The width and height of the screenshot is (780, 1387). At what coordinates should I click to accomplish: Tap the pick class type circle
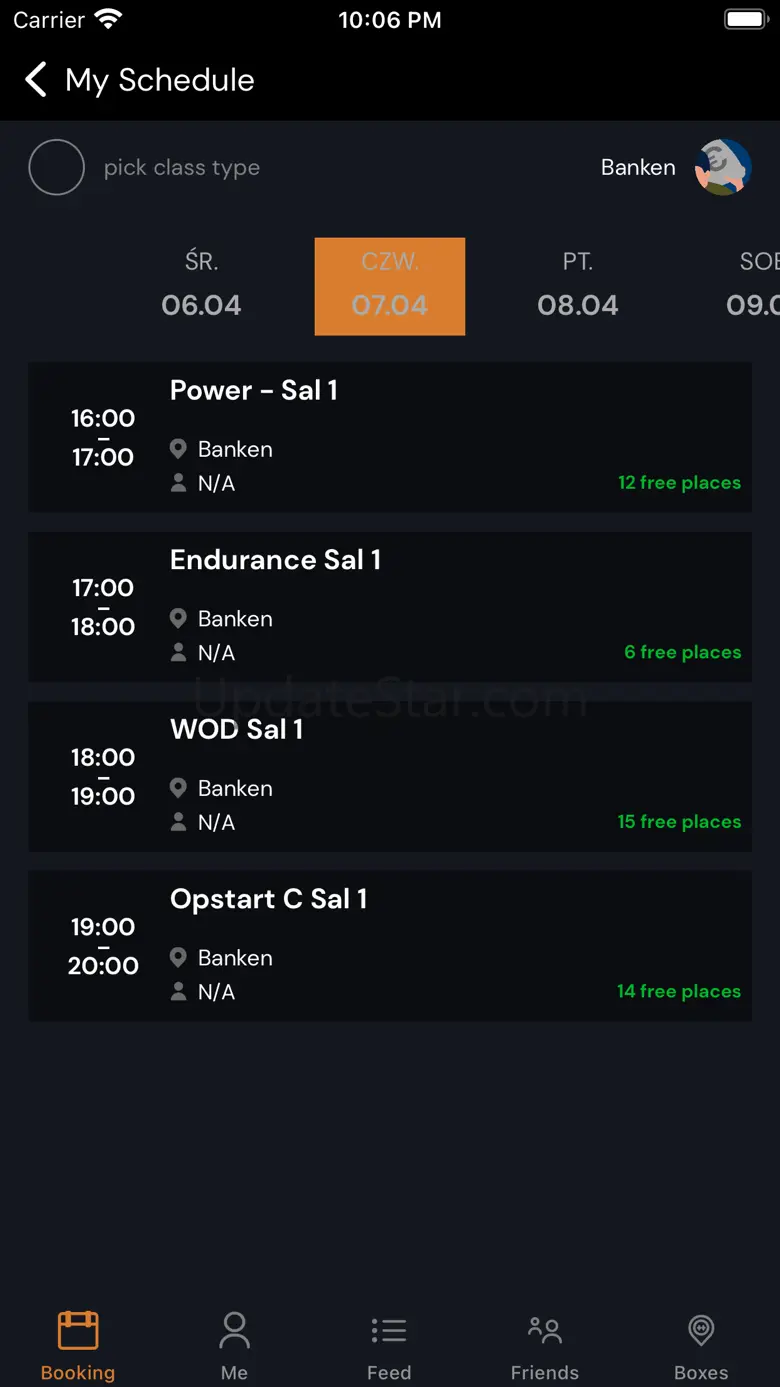click(56, 167)
